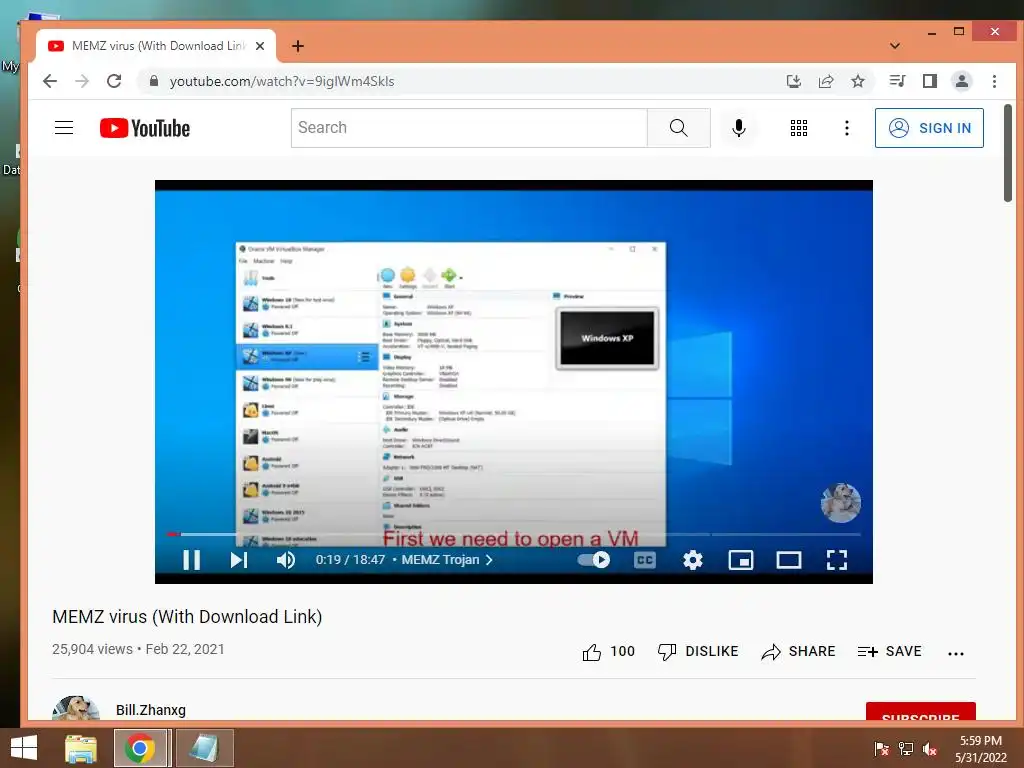Screen dimensions: 1024x768
Task: Open Bill.Zhanxg channel link
Action: point(151,710)
